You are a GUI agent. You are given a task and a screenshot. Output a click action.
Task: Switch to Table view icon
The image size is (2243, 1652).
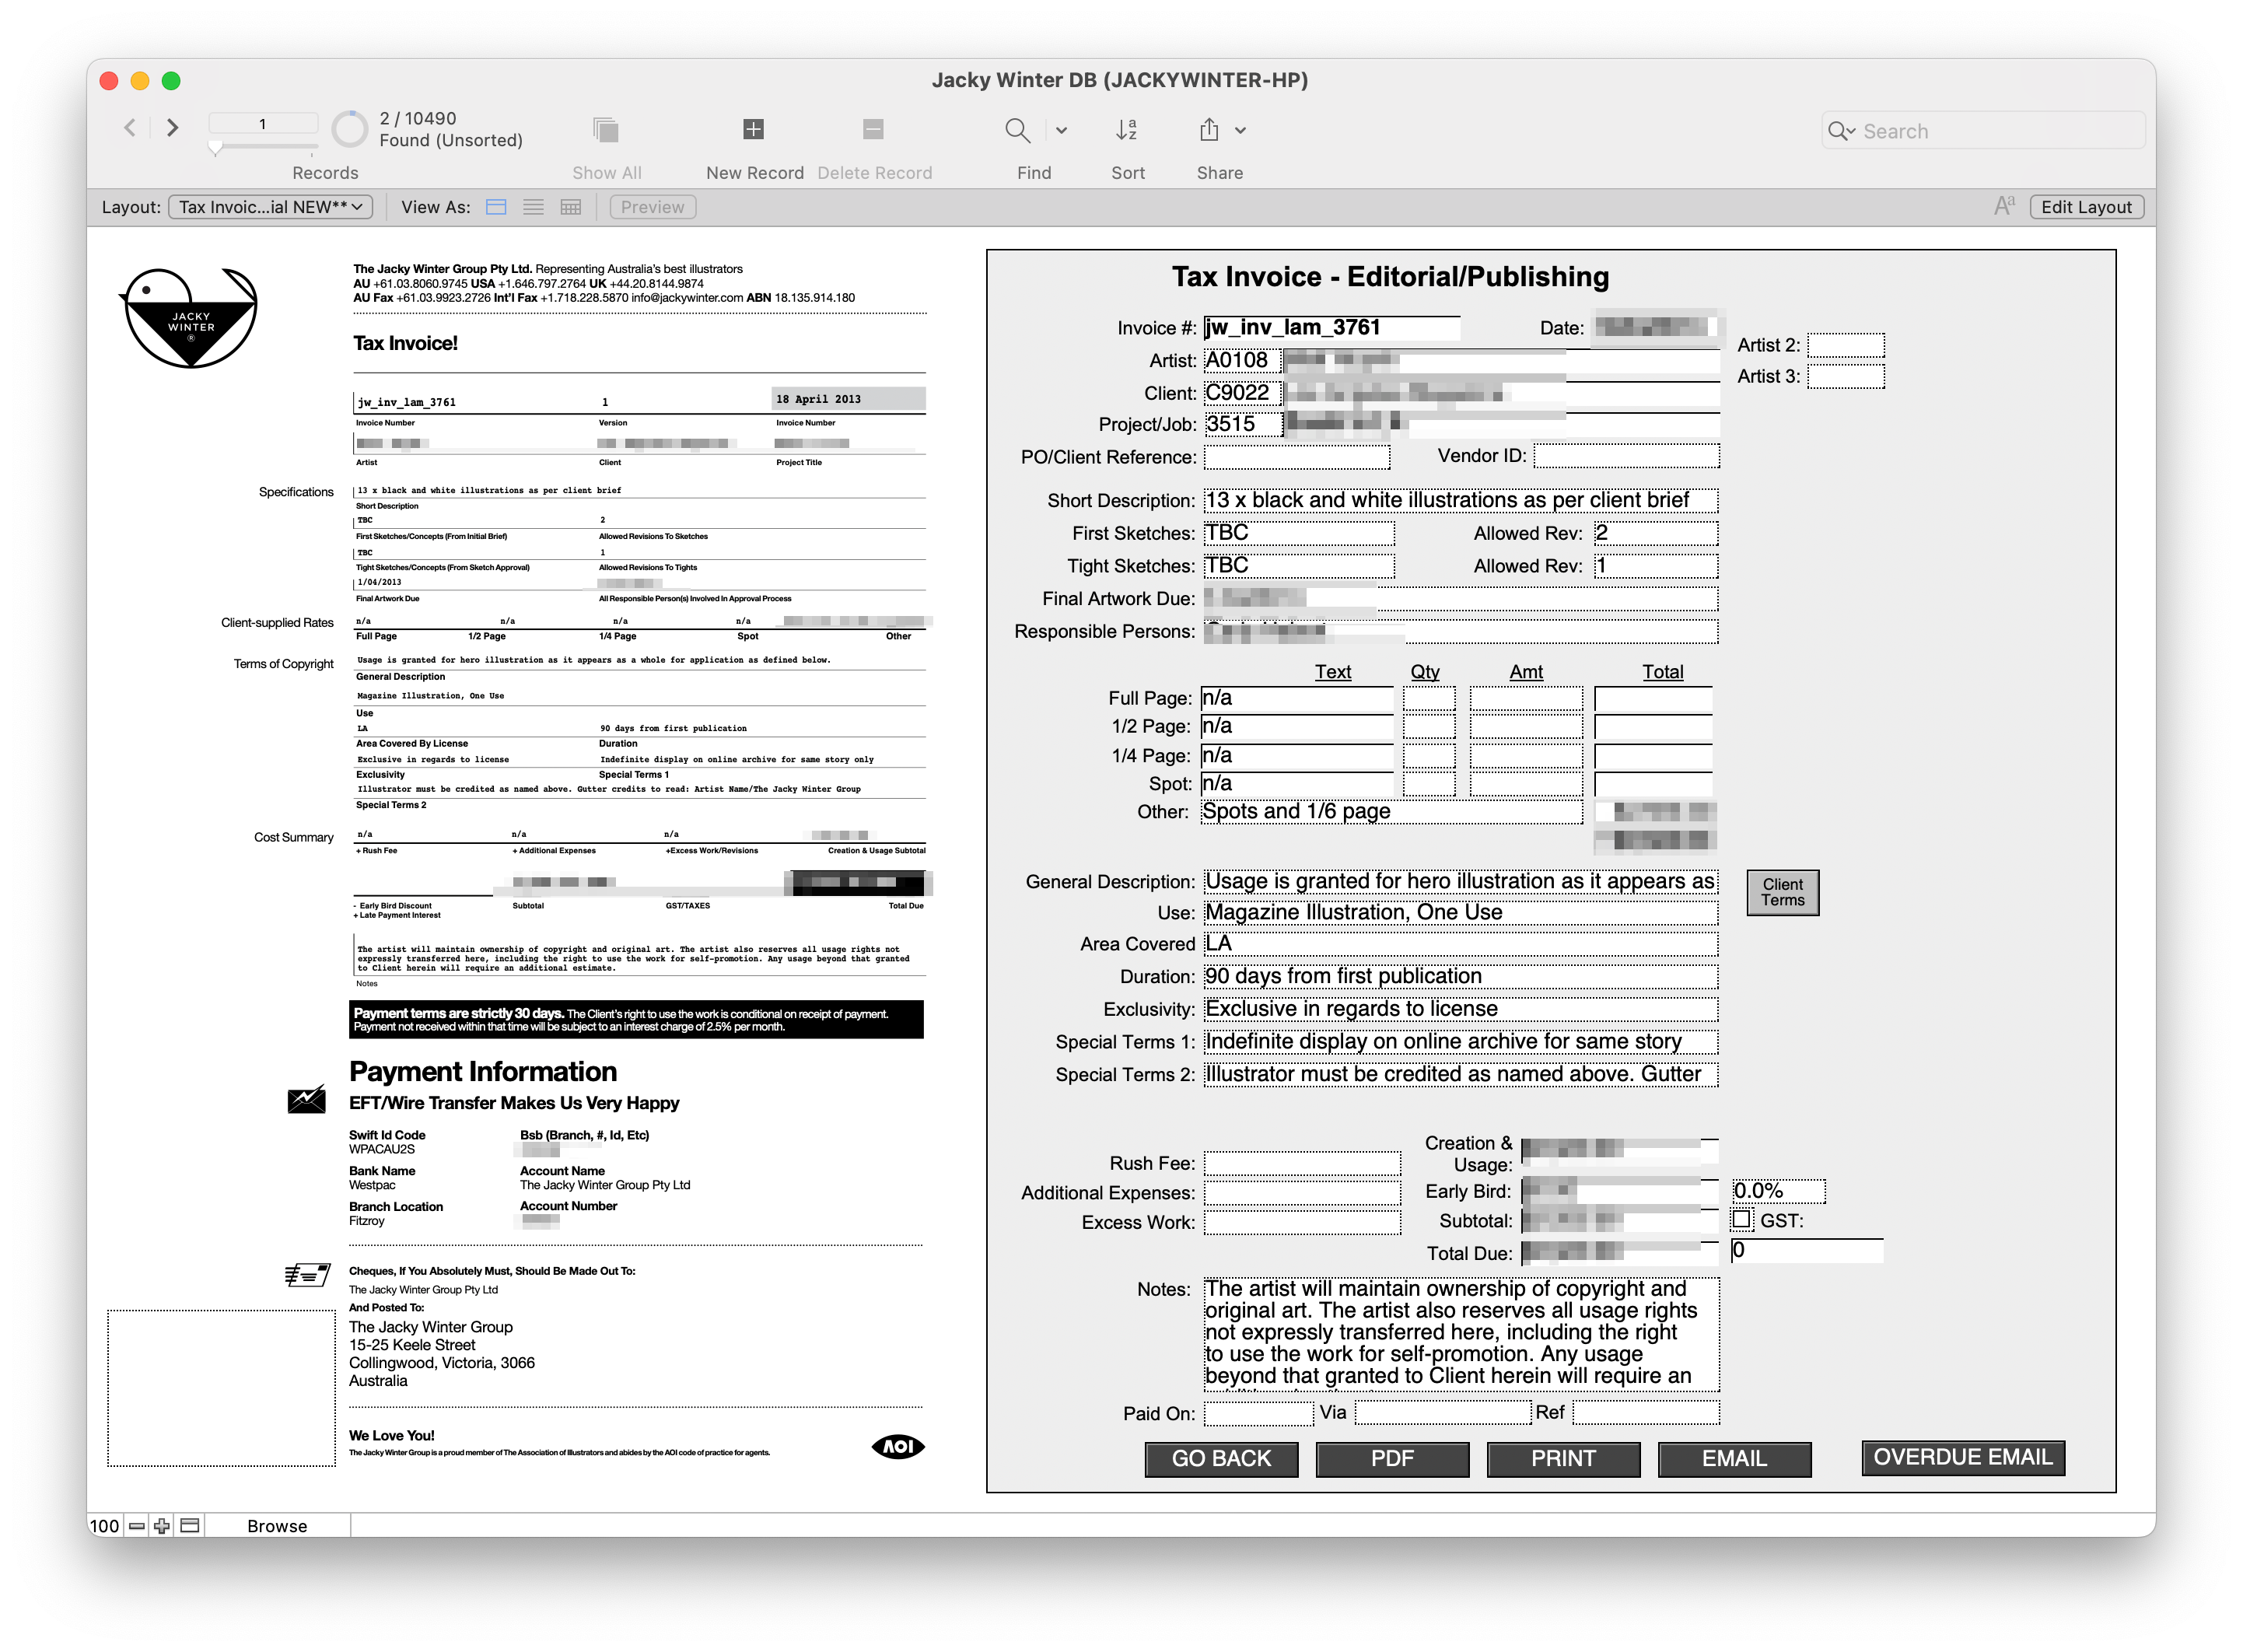pos(571,207)
